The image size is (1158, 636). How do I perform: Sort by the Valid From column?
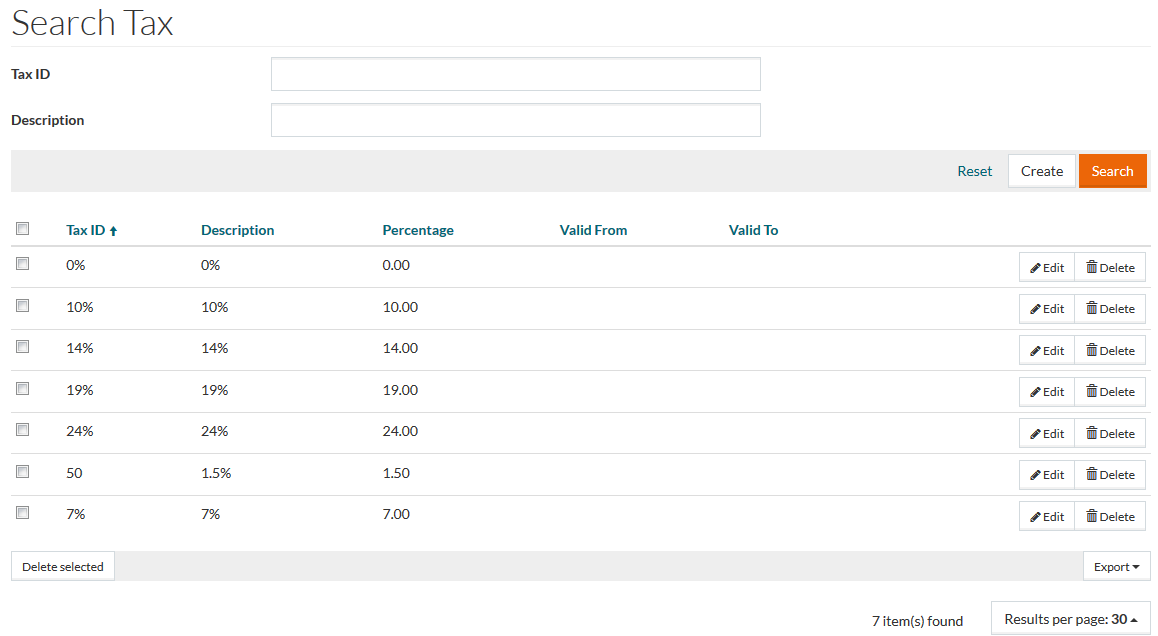(593, 230)
